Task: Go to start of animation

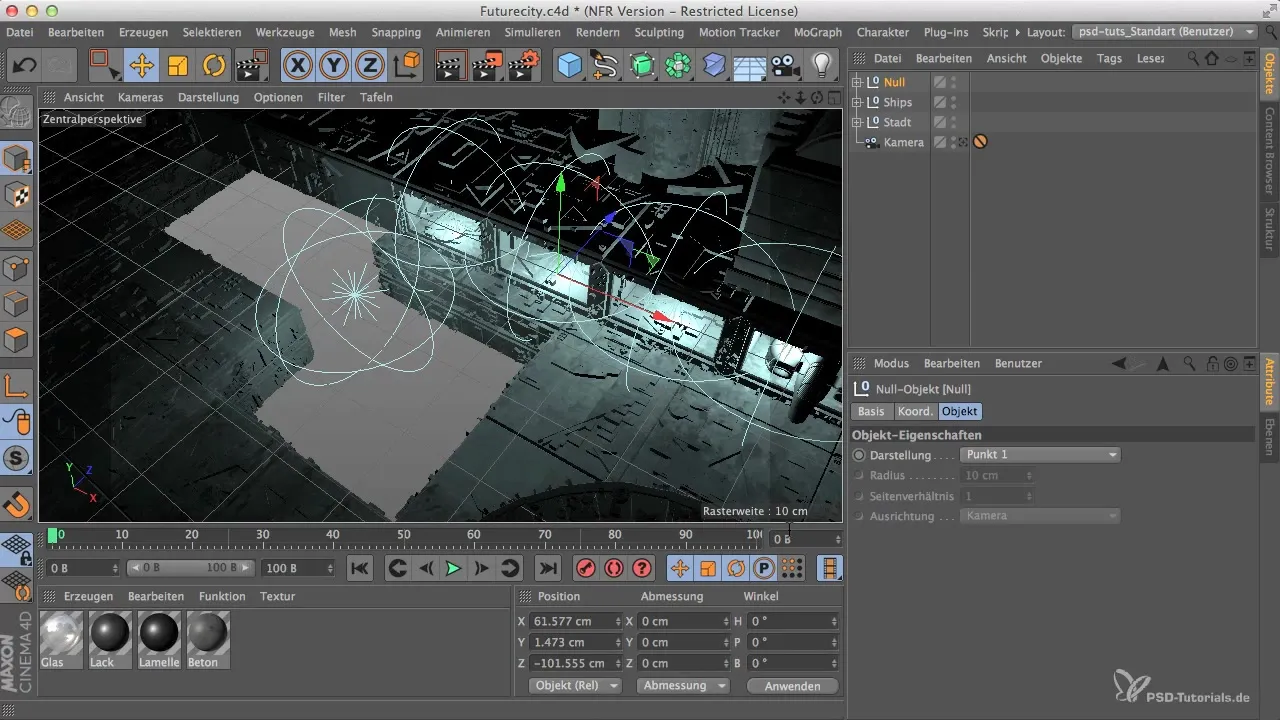Action: click(x=360, y=568)
